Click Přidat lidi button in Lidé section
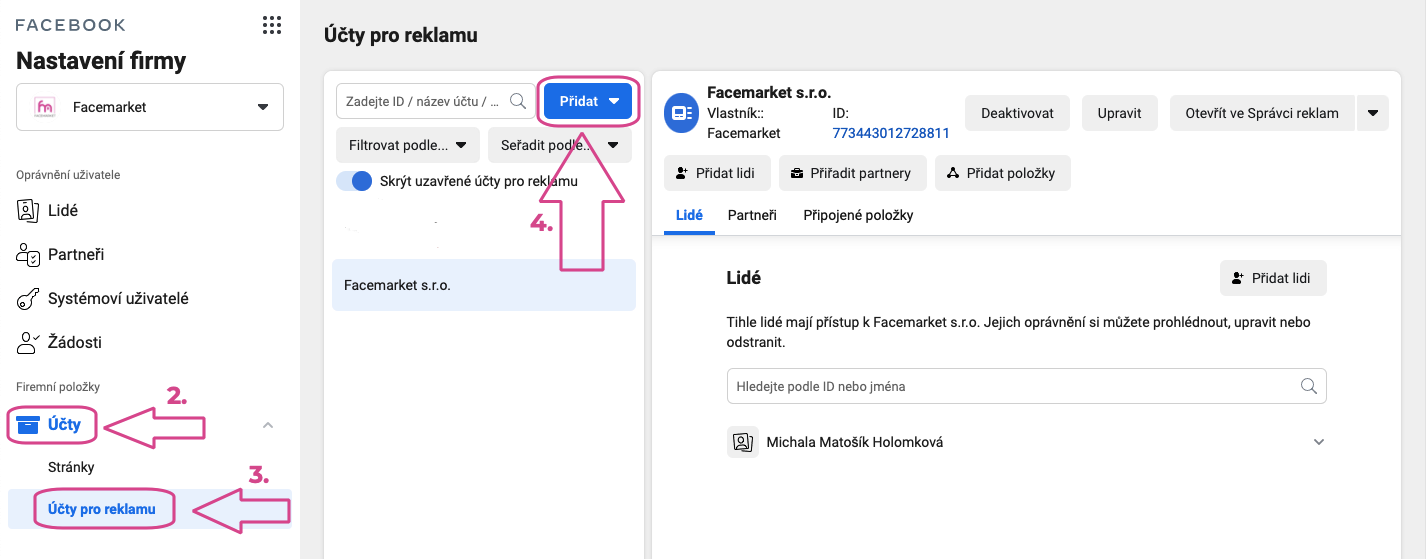The height and width of the screenshot is (559, 1426). click(1273, 278)
